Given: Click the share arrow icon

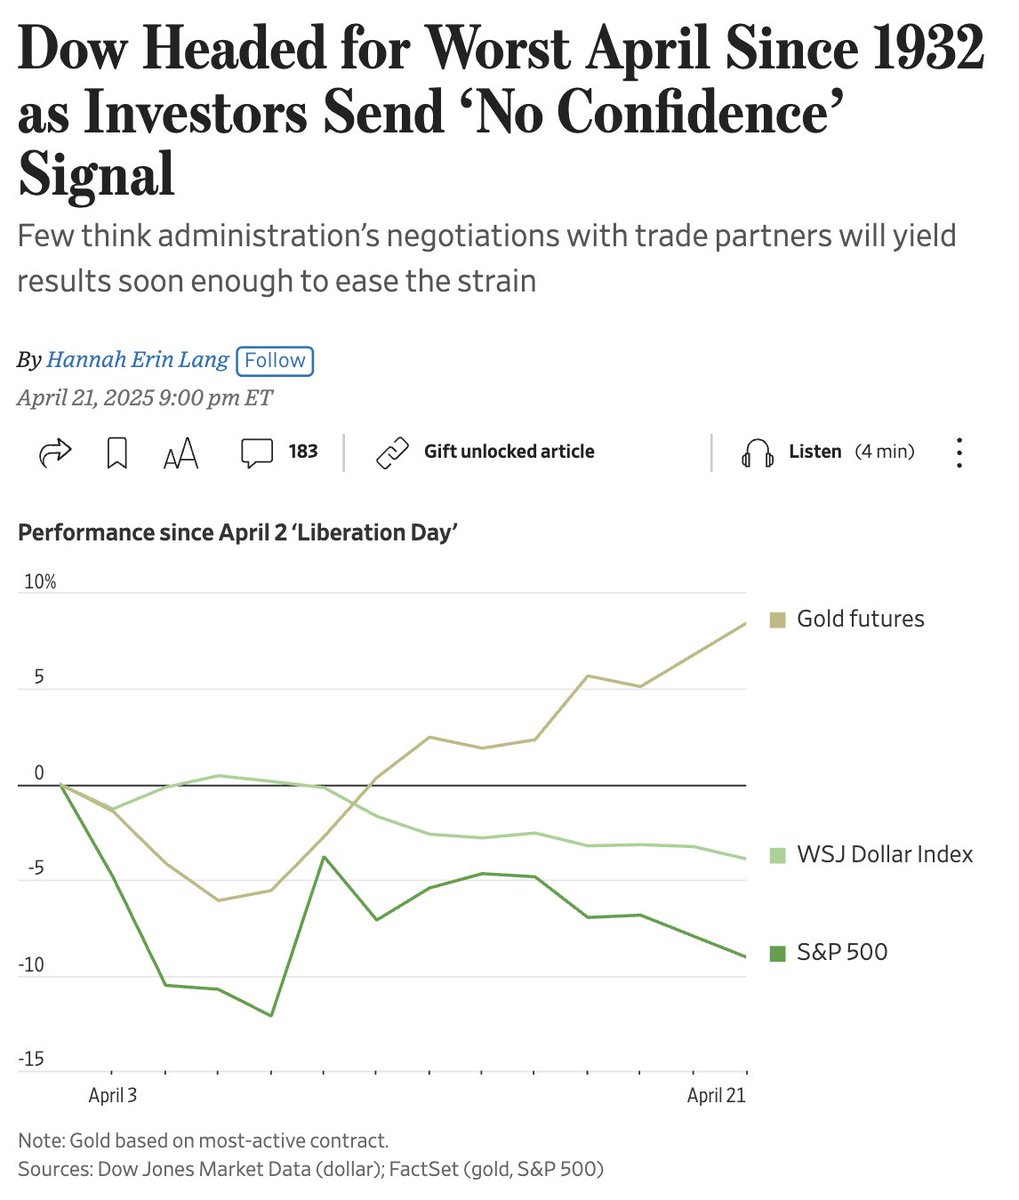Looking at the screenshot, I should pyautogui.click(x=55, y=453).
